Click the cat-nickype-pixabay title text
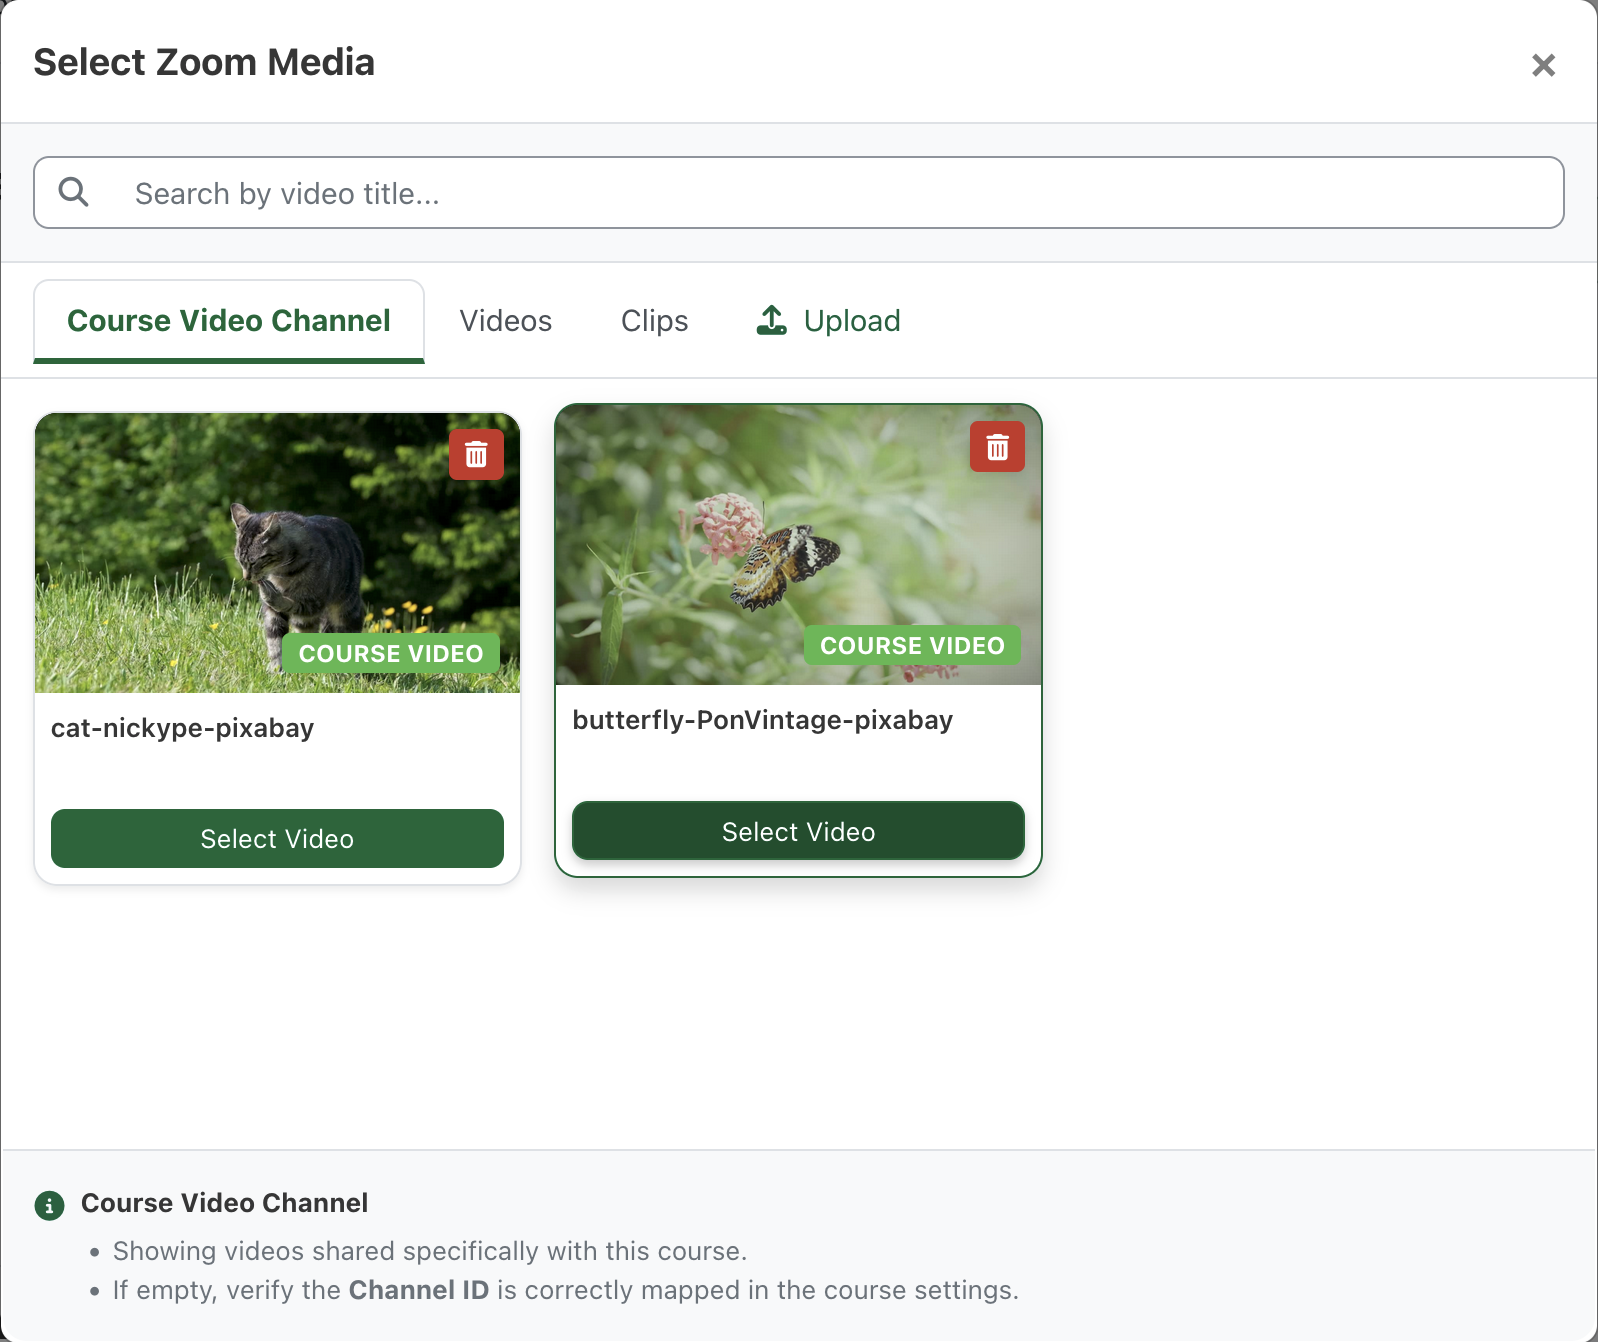This screenshot has height=1342, width=1598. [182, 728]
